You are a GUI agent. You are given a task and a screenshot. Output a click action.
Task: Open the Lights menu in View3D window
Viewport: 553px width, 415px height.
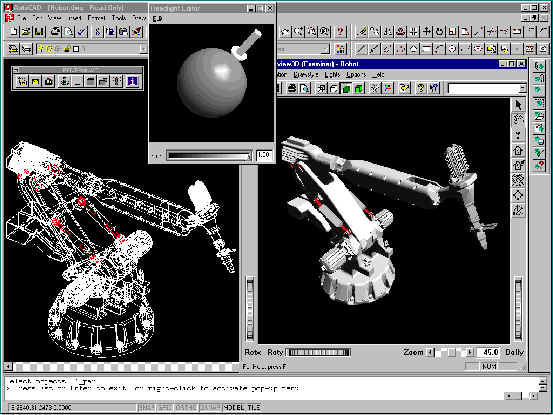(332, 75)
